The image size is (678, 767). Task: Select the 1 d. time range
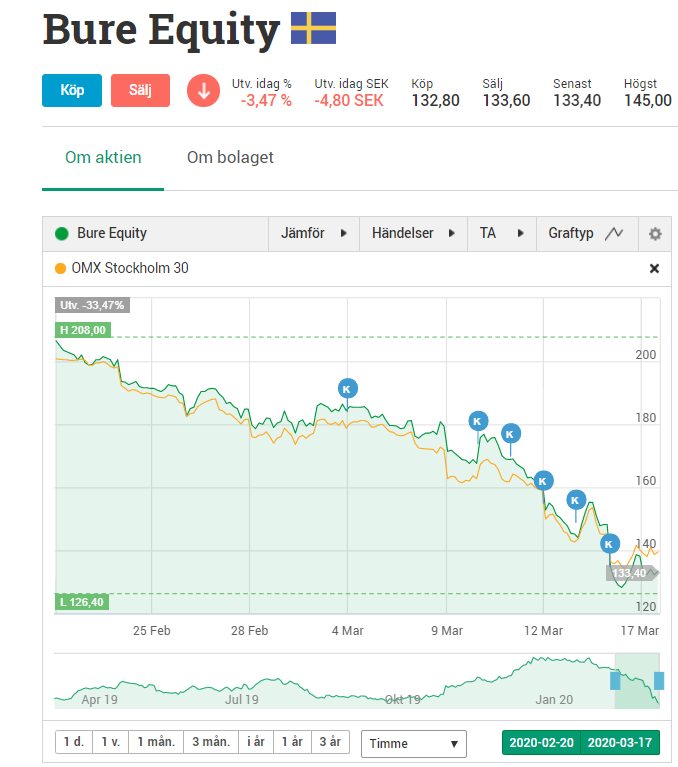tap(74, 742)
